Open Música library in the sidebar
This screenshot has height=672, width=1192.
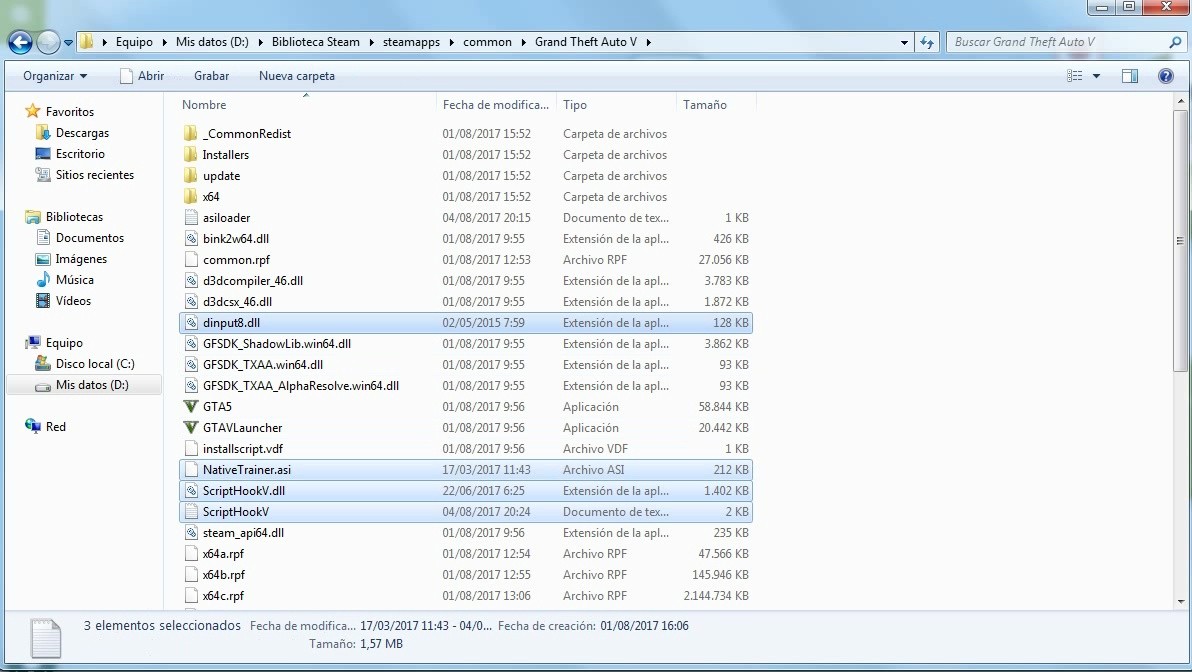74,280
